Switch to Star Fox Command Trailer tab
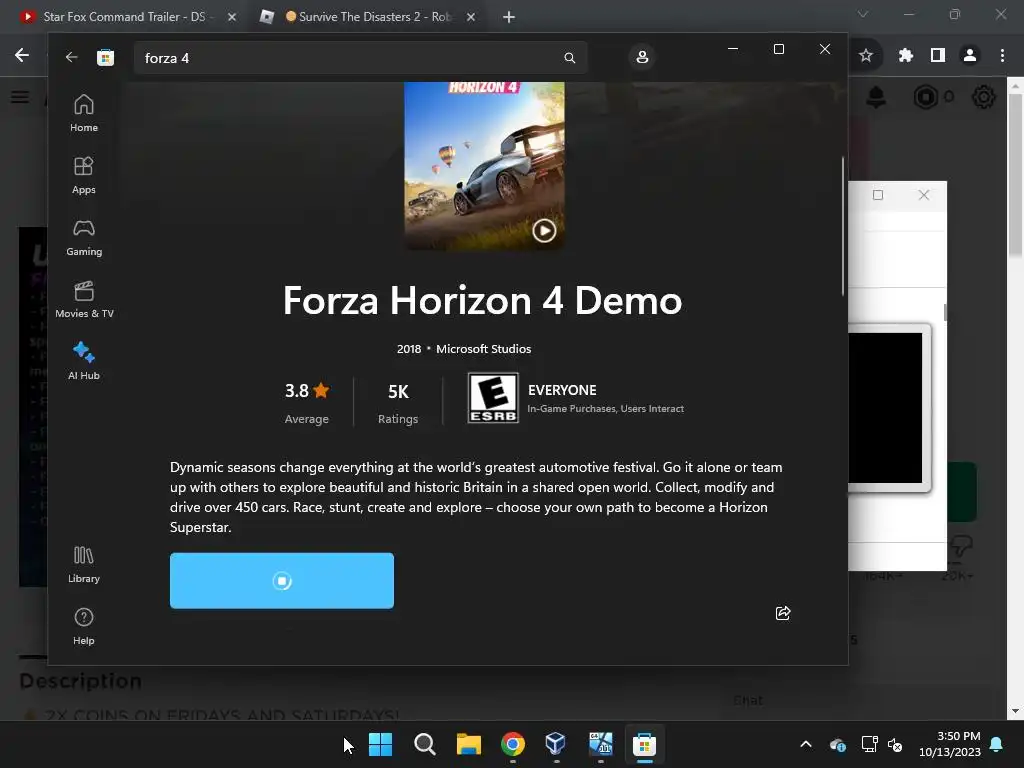Screen dimensions: 1024x768 [x=124, y=17]
